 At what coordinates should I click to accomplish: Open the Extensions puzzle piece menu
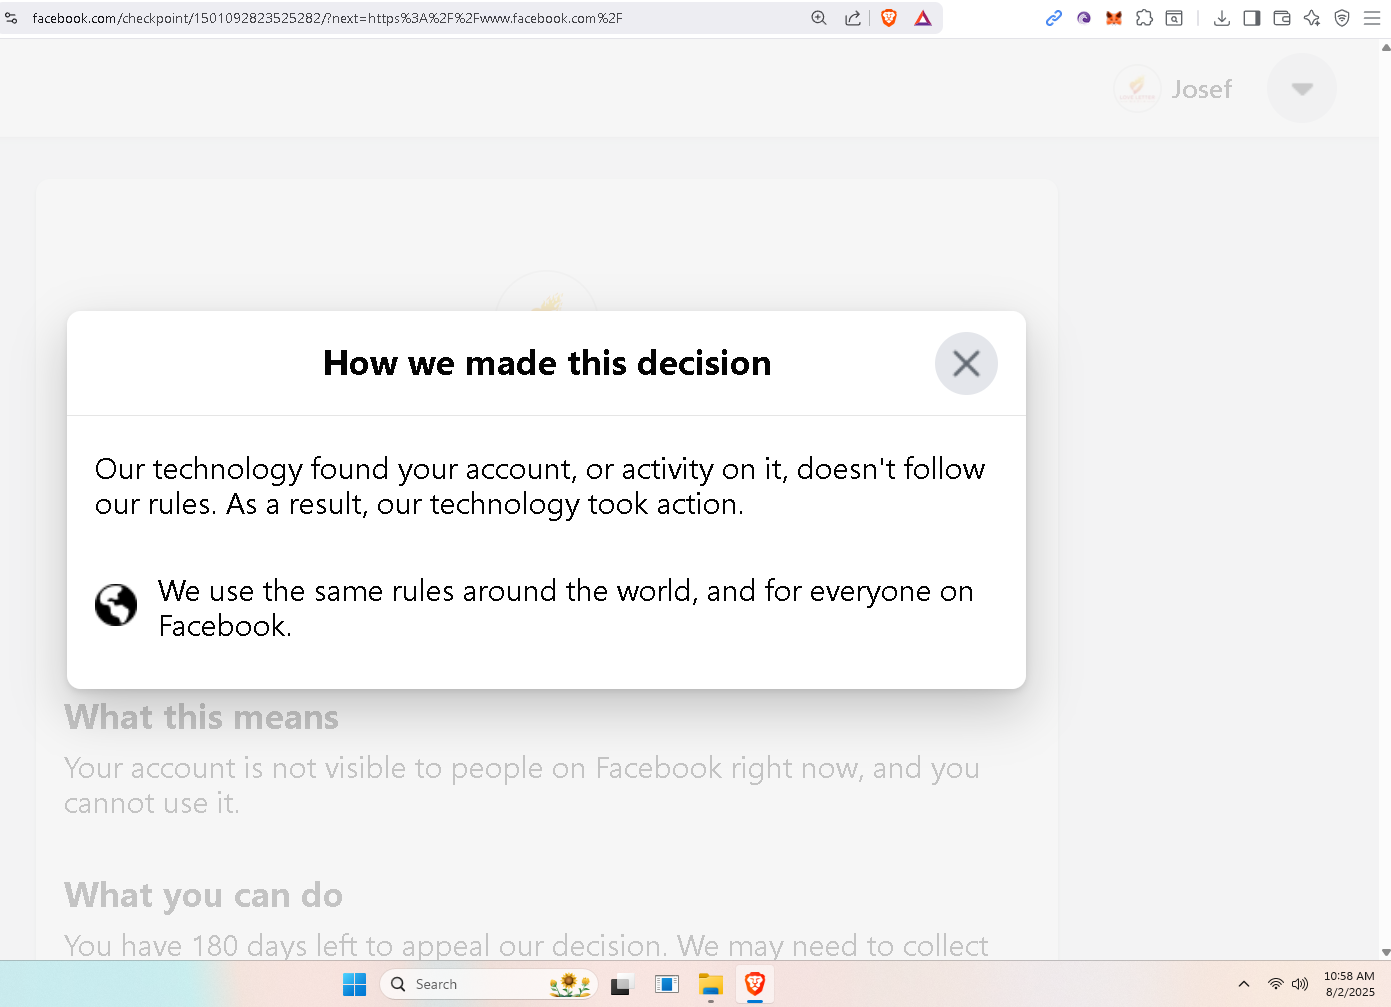[x=1144, y=18]
